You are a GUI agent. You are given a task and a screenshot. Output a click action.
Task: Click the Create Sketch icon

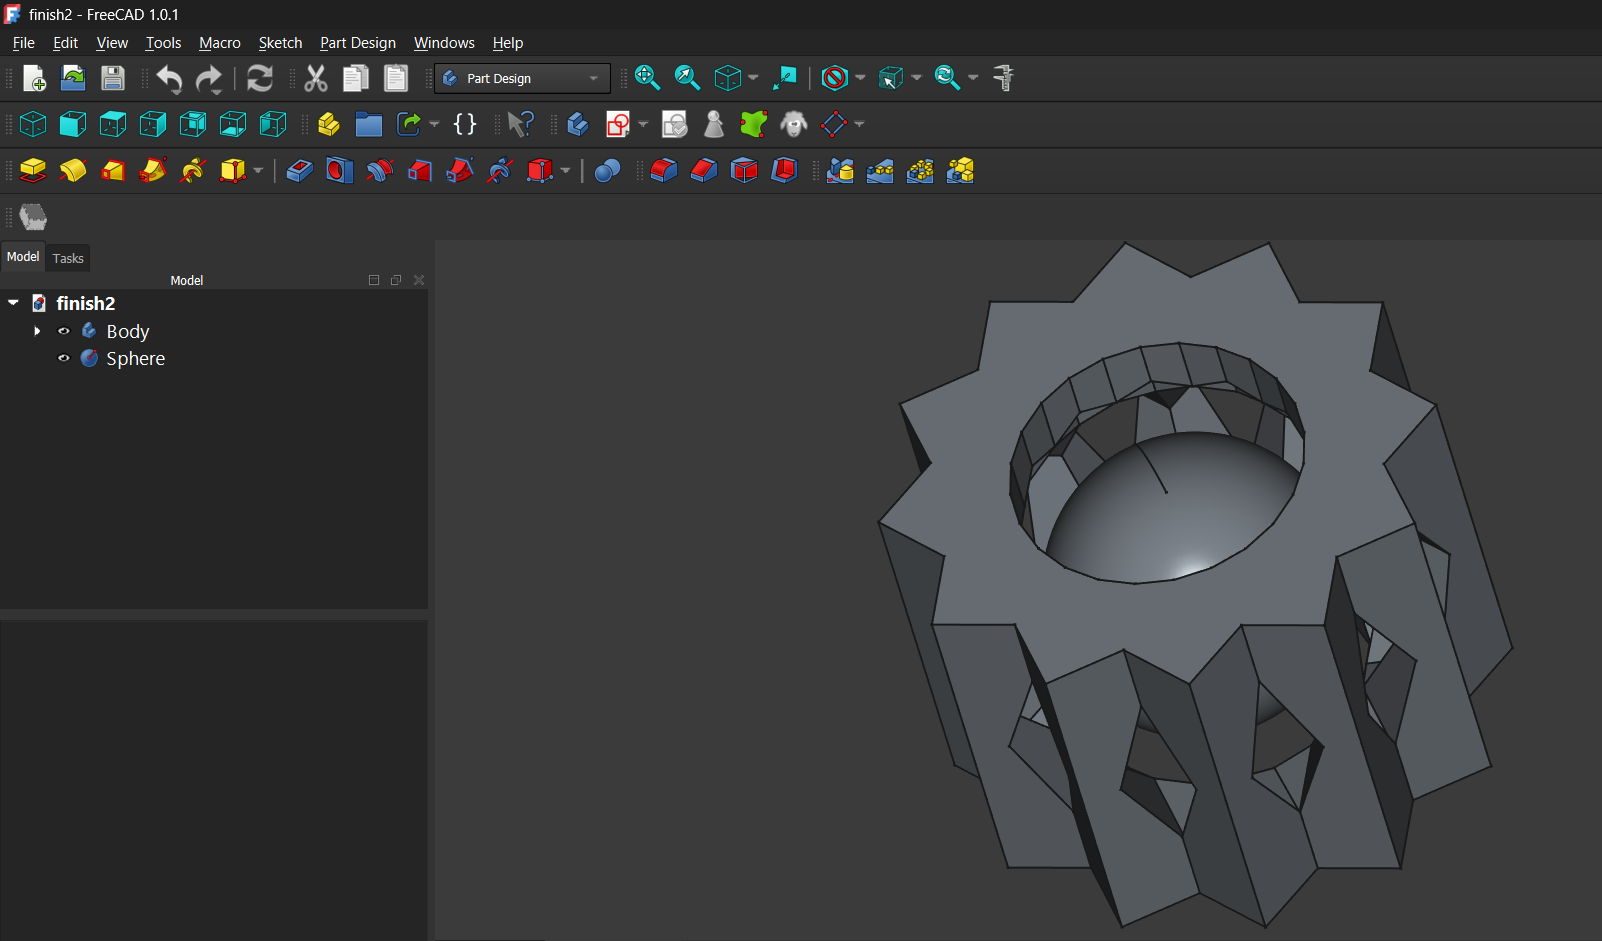[x=618, y=124]
